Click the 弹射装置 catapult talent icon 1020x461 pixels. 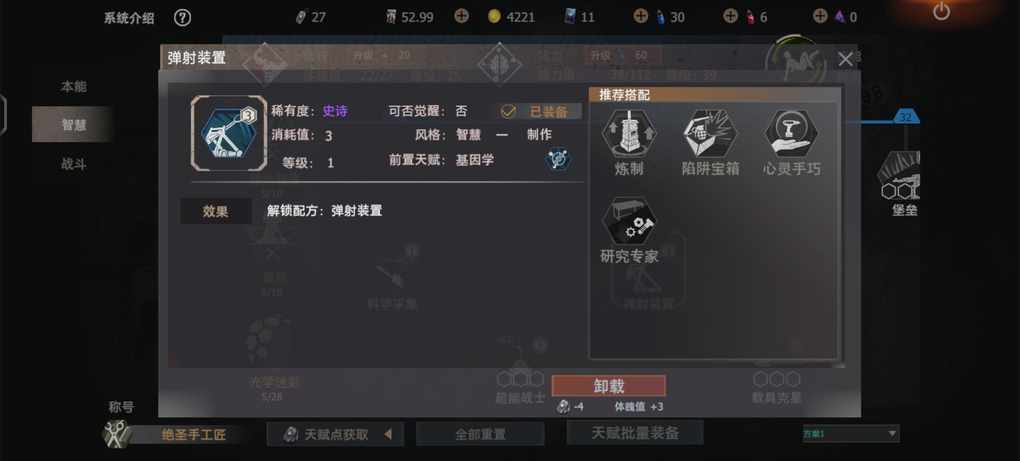click(229, 133)
